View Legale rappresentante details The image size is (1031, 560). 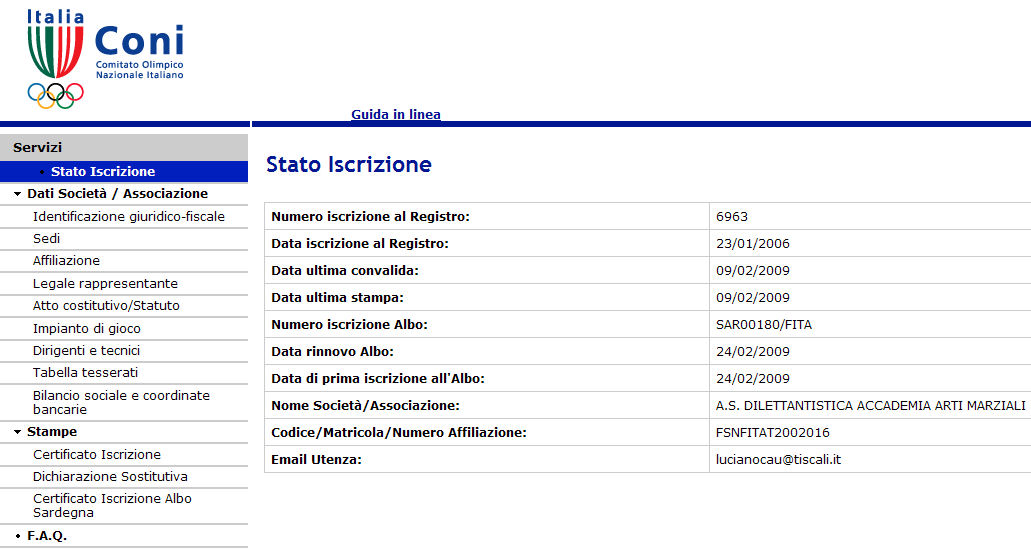click(105, 283)
